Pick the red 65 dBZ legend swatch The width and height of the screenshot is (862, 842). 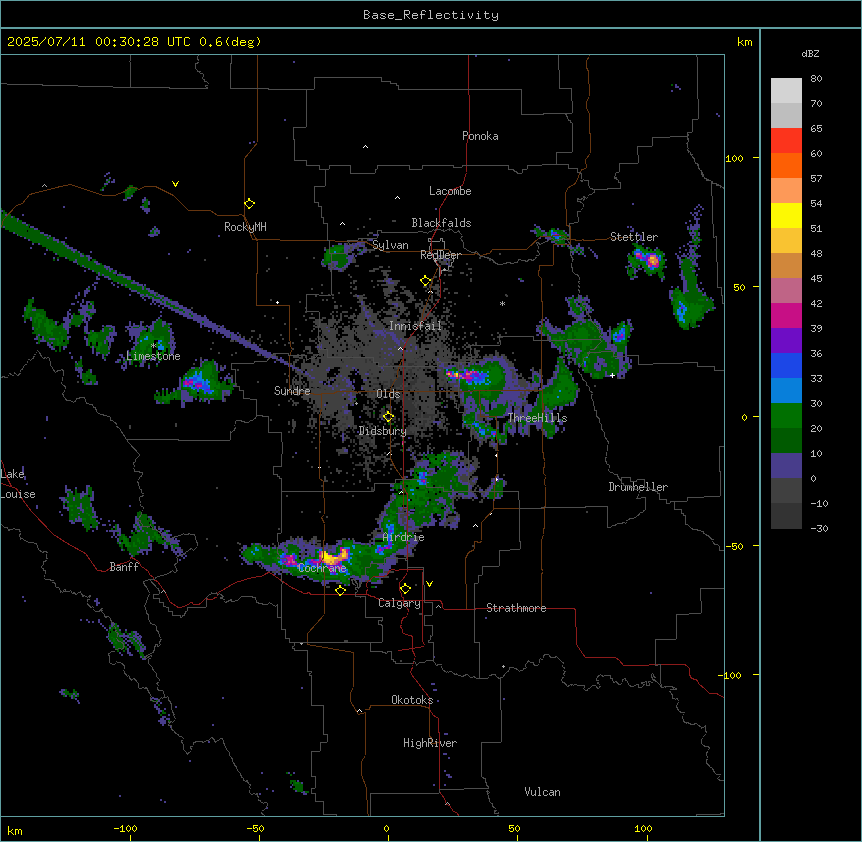click(786, 141)
